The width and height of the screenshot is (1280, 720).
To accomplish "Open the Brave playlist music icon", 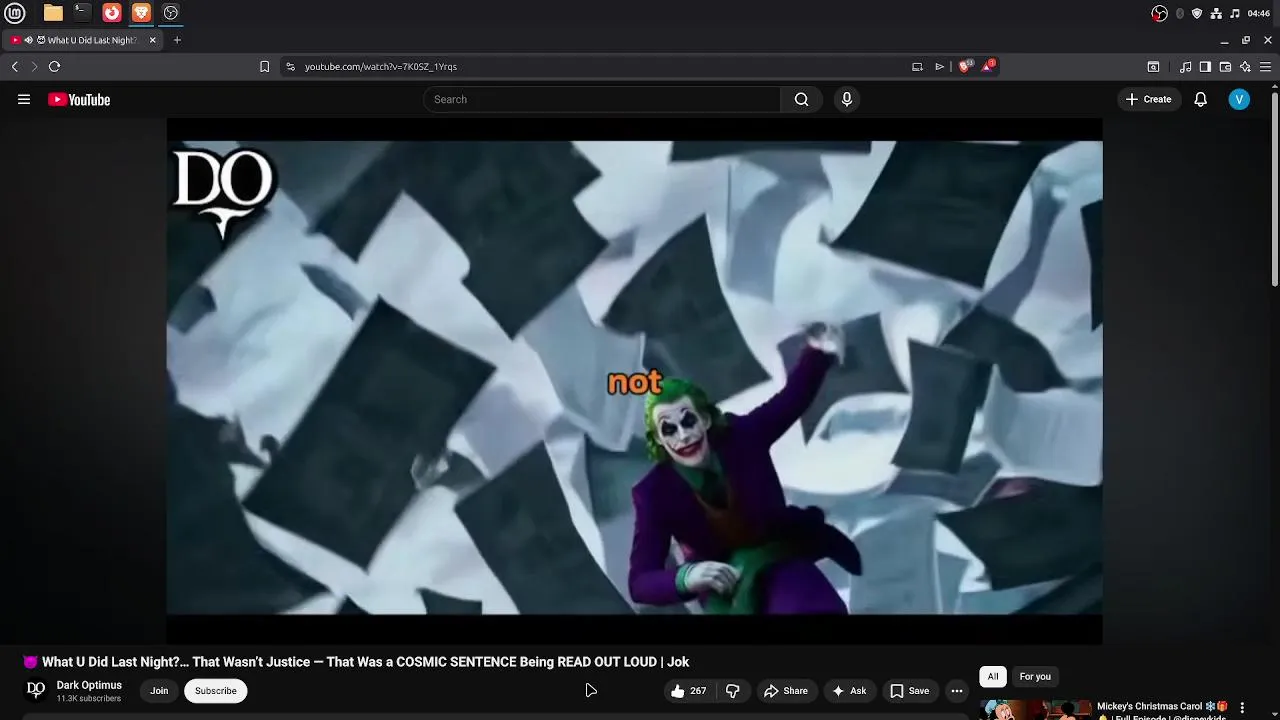I will click(1186, 67).
